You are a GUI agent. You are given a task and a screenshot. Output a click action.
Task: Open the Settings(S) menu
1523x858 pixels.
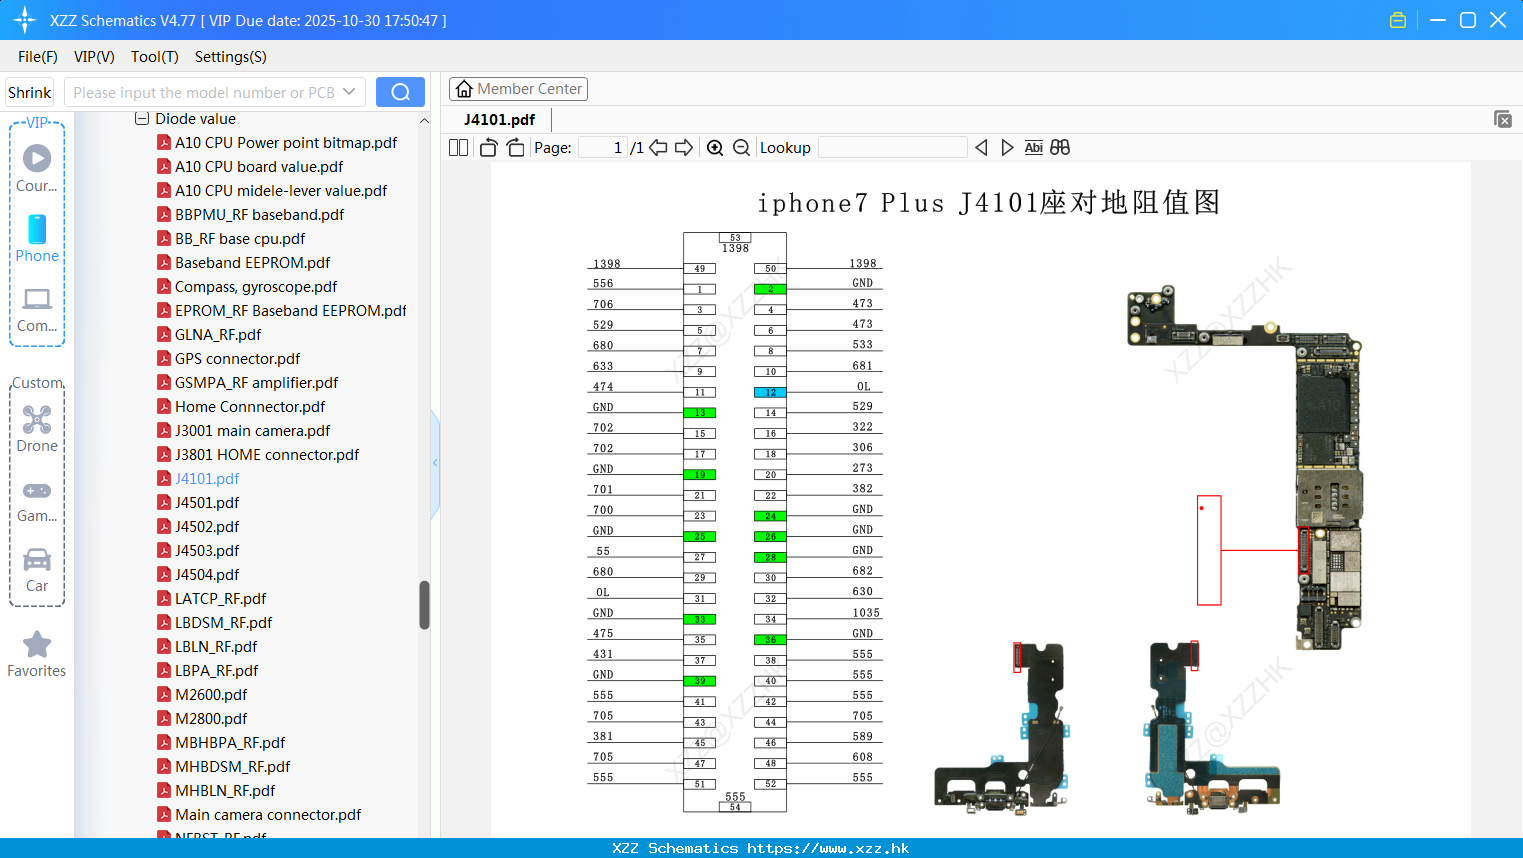[231, 57]
